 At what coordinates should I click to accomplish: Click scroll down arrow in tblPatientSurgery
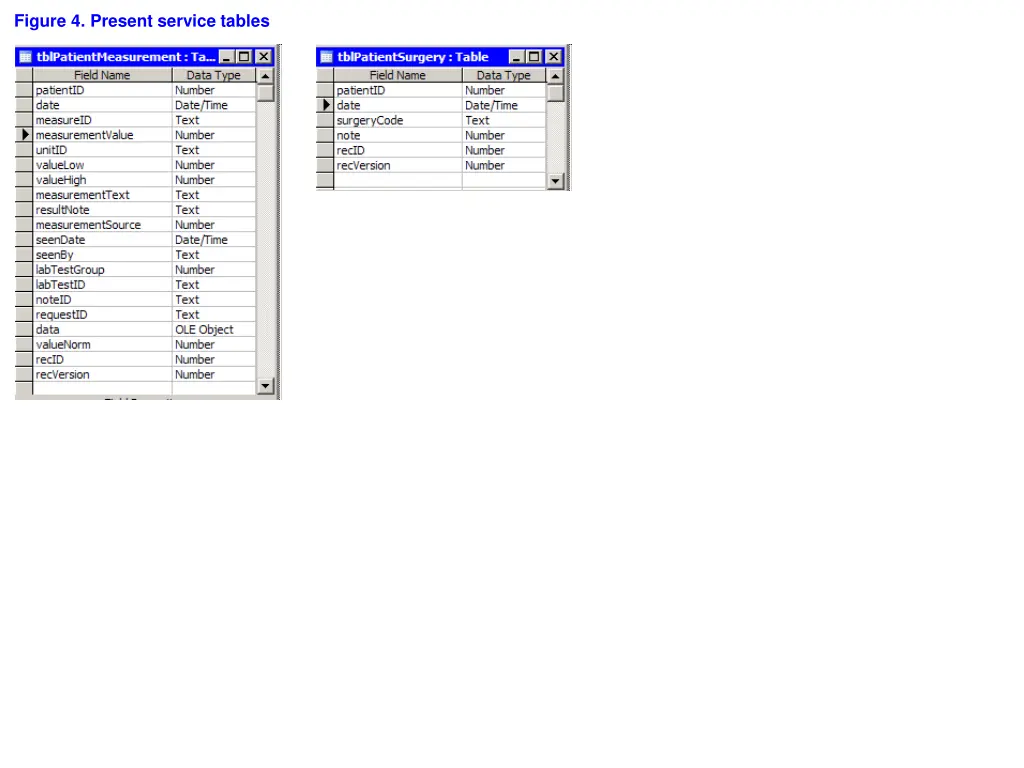click(x=556, y=181)
